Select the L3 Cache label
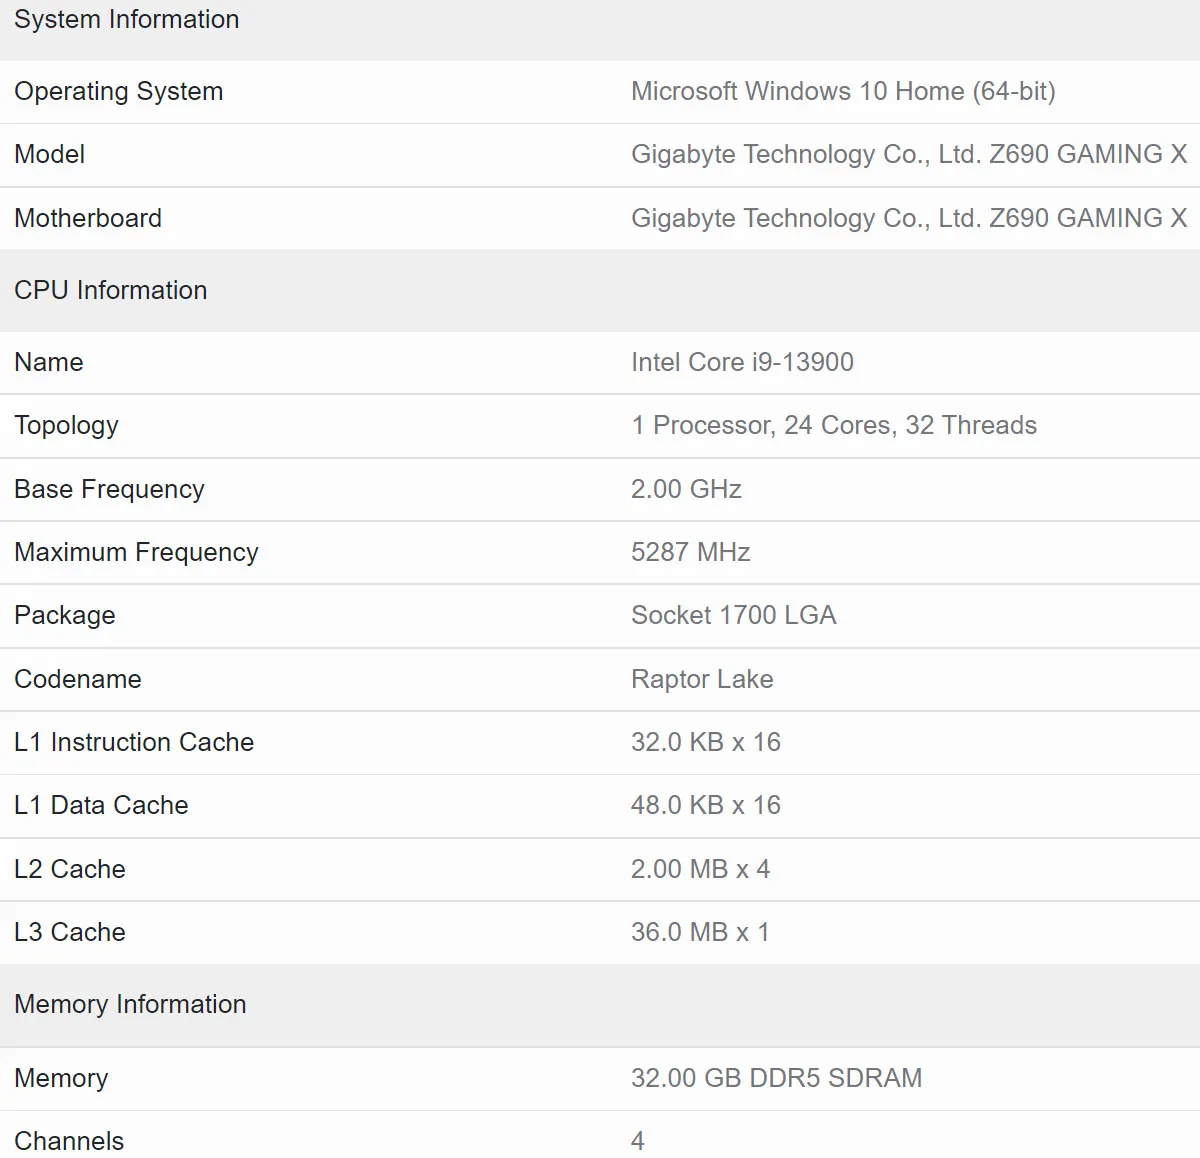The width and height of the screenshot is (1200, 1158). [x=70, y=932]
